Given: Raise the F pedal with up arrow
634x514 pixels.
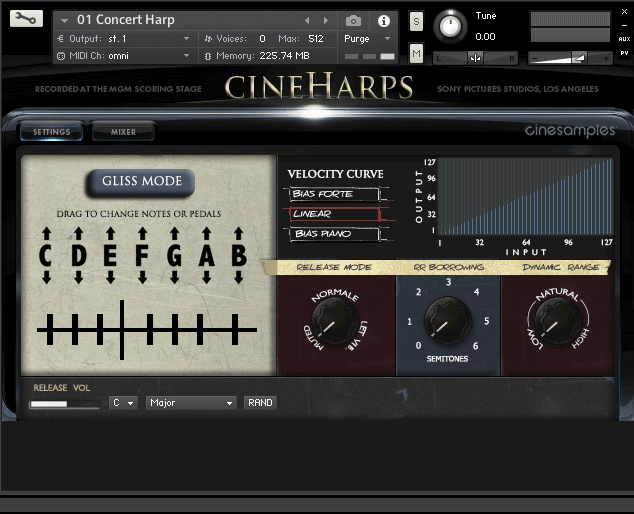Looking at the screenshot, I should tap(142, 233).
